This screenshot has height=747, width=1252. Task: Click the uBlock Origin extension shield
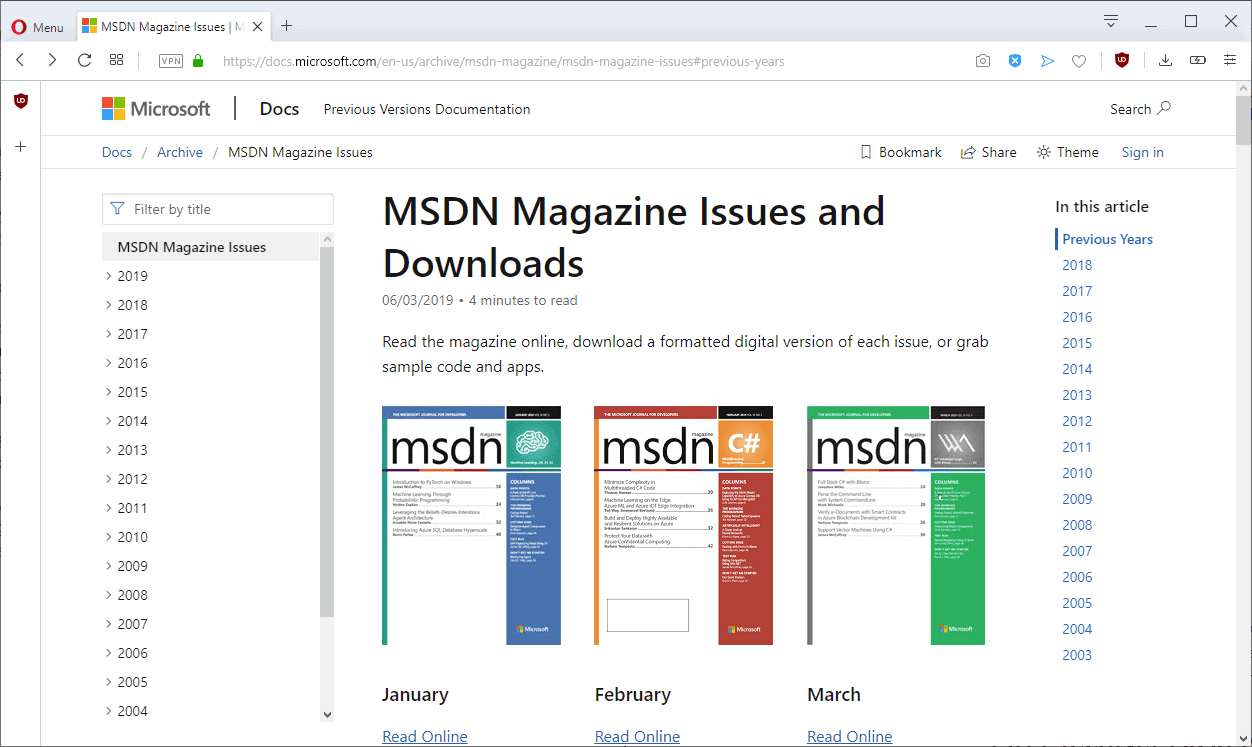[1122, 60]
